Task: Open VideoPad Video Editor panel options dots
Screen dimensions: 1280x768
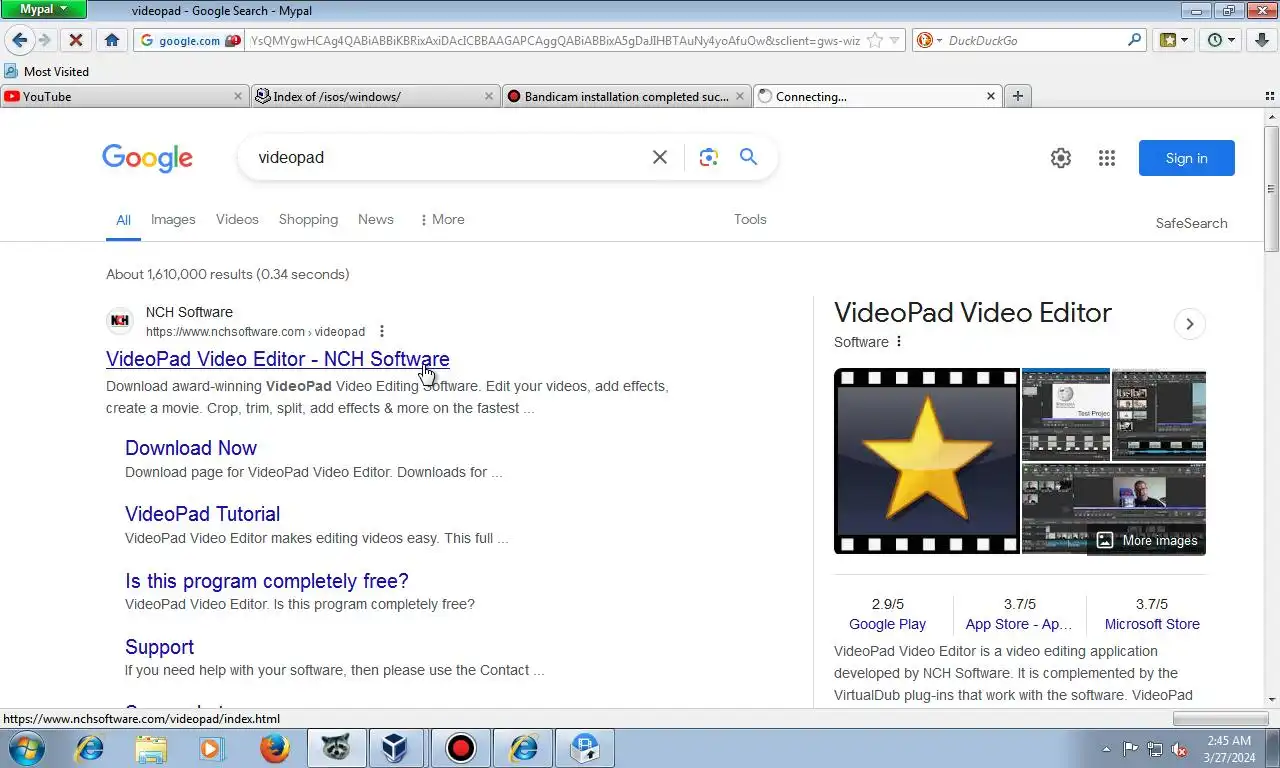Action: [x=898, y=342]
